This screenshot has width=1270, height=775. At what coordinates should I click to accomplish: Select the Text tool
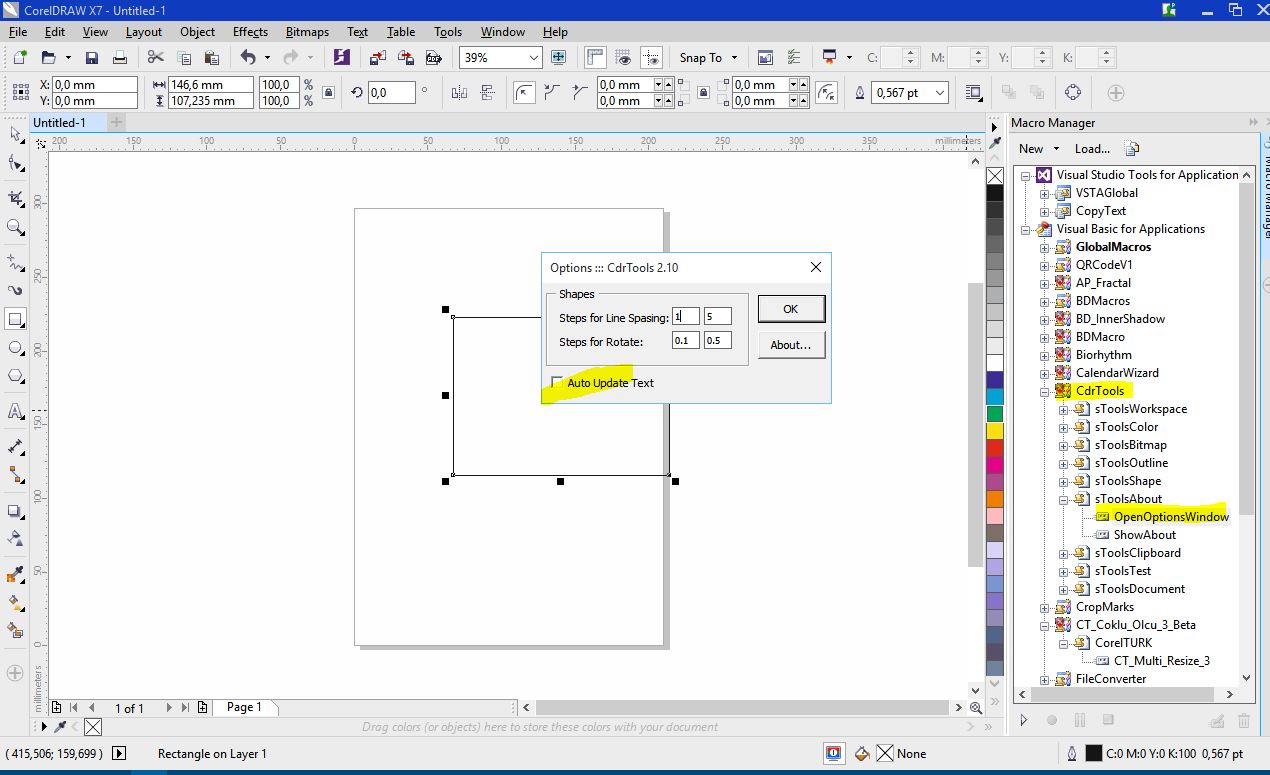point(15,411)
